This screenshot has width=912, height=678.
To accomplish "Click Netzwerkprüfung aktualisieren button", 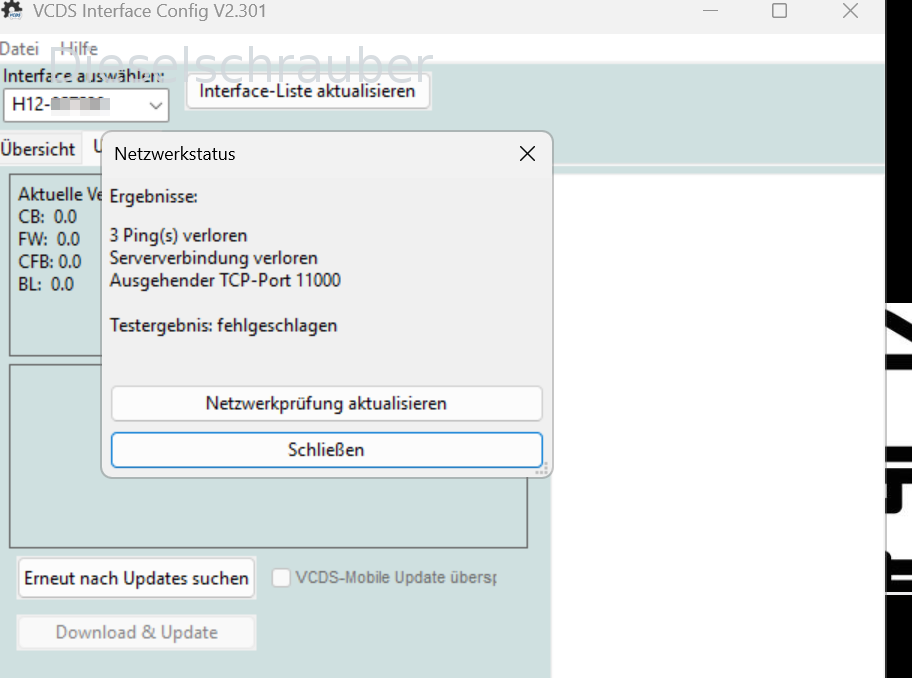I will pyautogui.click(x=326, y=404).
